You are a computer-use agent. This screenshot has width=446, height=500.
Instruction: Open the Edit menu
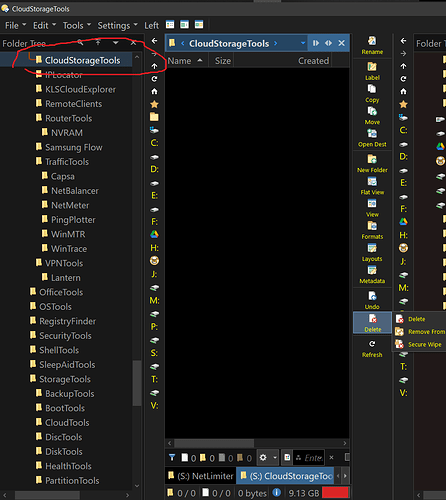point(44,25)
